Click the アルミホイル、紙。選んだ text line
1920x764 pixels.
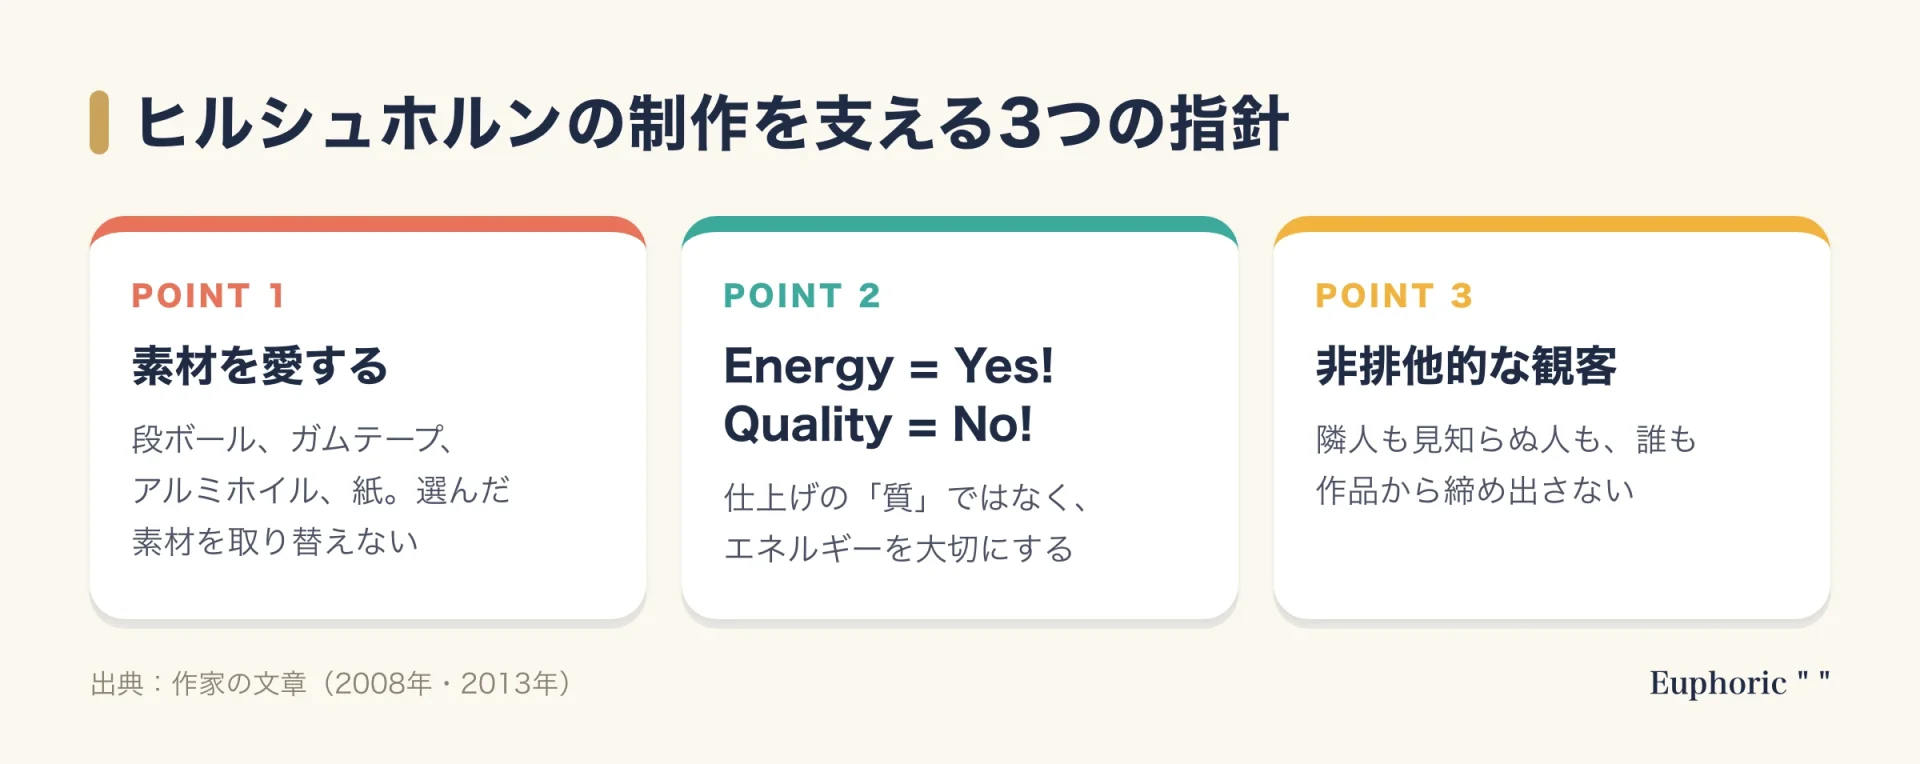point(321,490)
